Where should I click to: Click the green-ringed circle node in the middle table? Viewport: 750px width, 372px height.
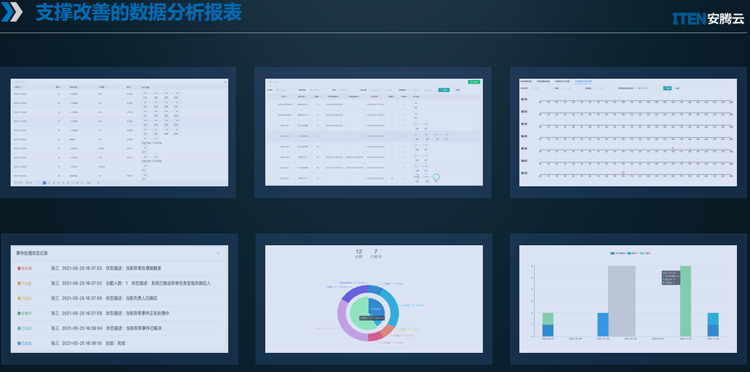click(x=436, y=177)
